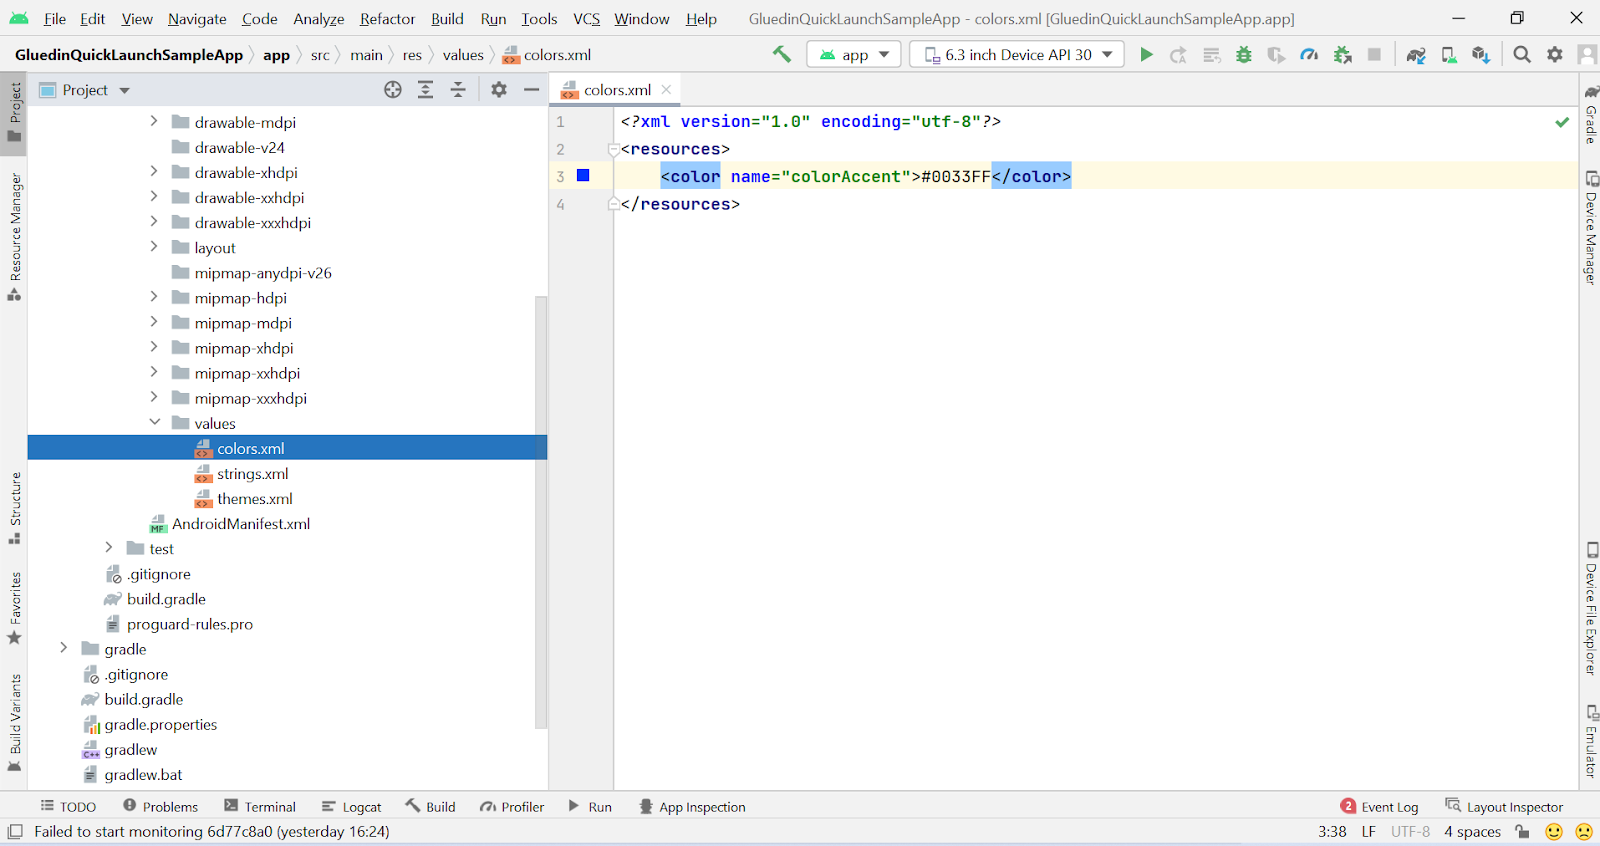Open the Logcat tool window
Screen dimensions: 1600x846
tap(352, 807)
